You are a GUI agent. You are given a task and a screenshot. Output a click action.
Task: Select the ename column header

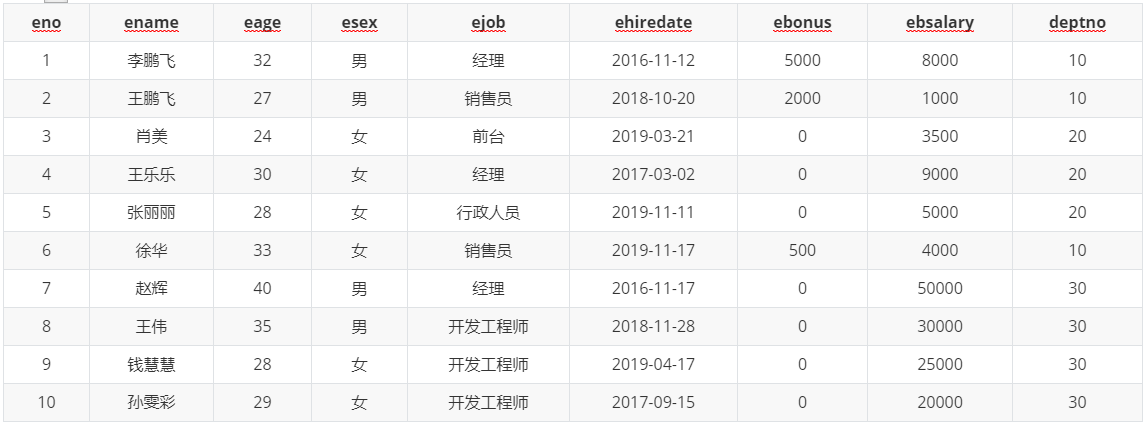151,23
